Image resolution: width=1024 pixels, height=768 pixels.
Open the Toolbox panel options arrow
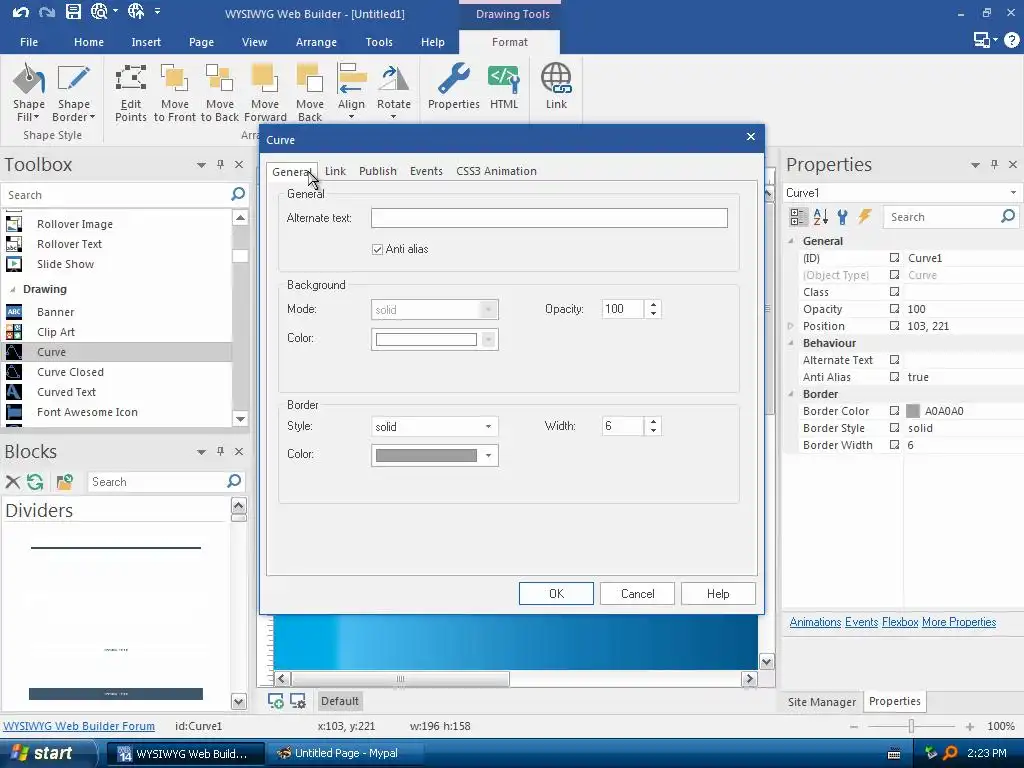201,165
